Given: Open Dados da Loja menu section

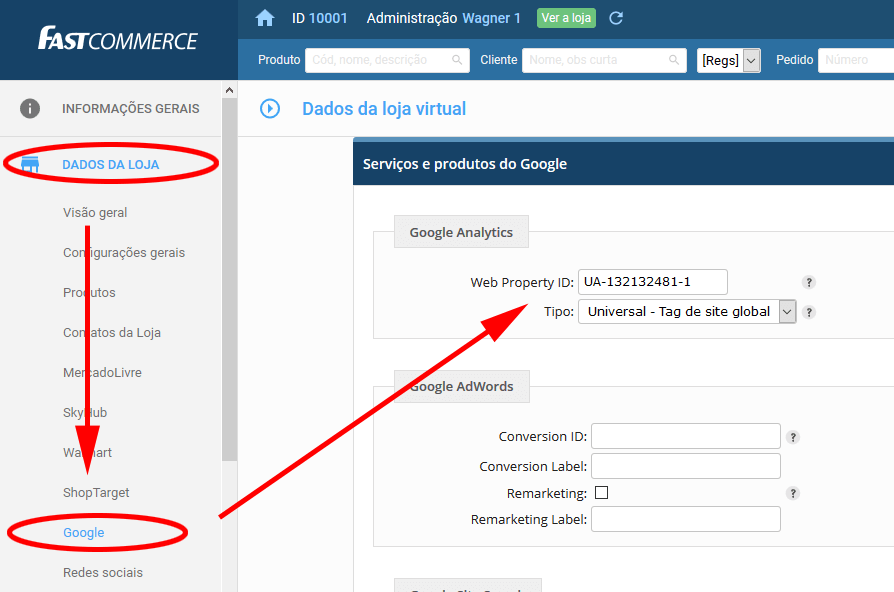Looking at the screenshot, I should [111, 164].
